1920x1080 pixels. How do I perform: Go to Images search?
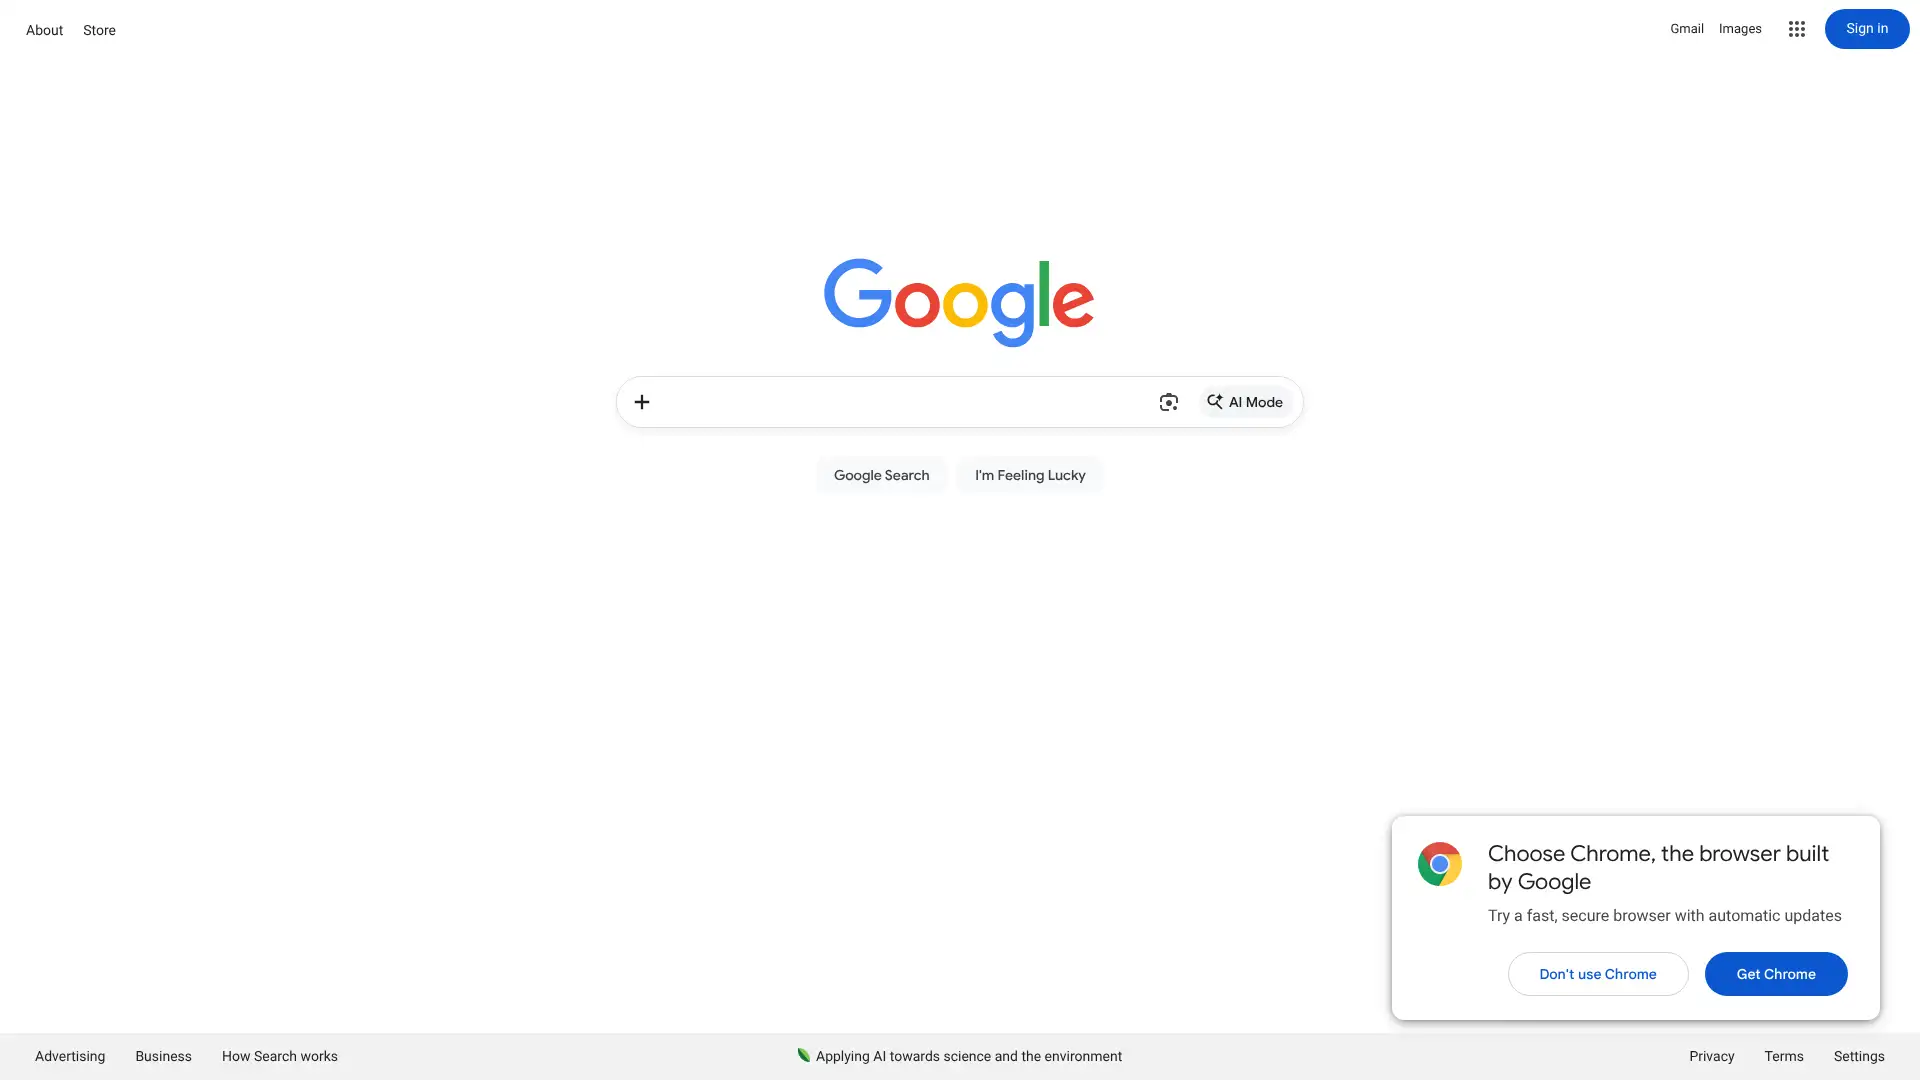1740,29
